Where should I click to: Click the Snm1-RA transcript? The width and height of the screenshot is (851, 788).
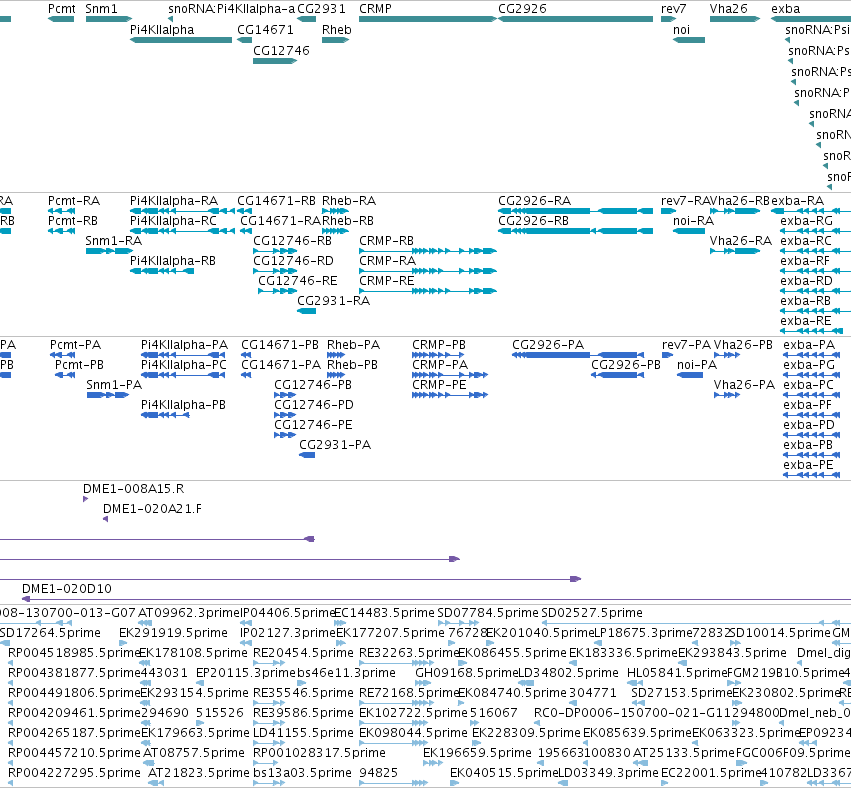pyautogui.click(x=109, y=251)
